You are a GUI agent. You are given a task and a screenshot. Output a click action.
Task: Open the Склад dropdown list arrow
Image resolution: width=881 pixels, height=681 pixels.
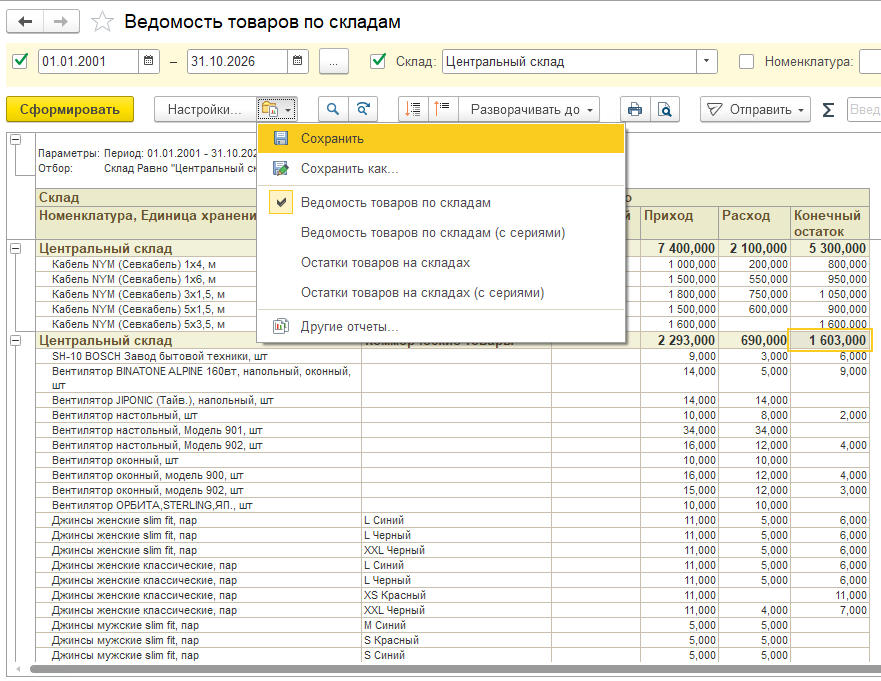pyautogui.click(x=707, y=61)
